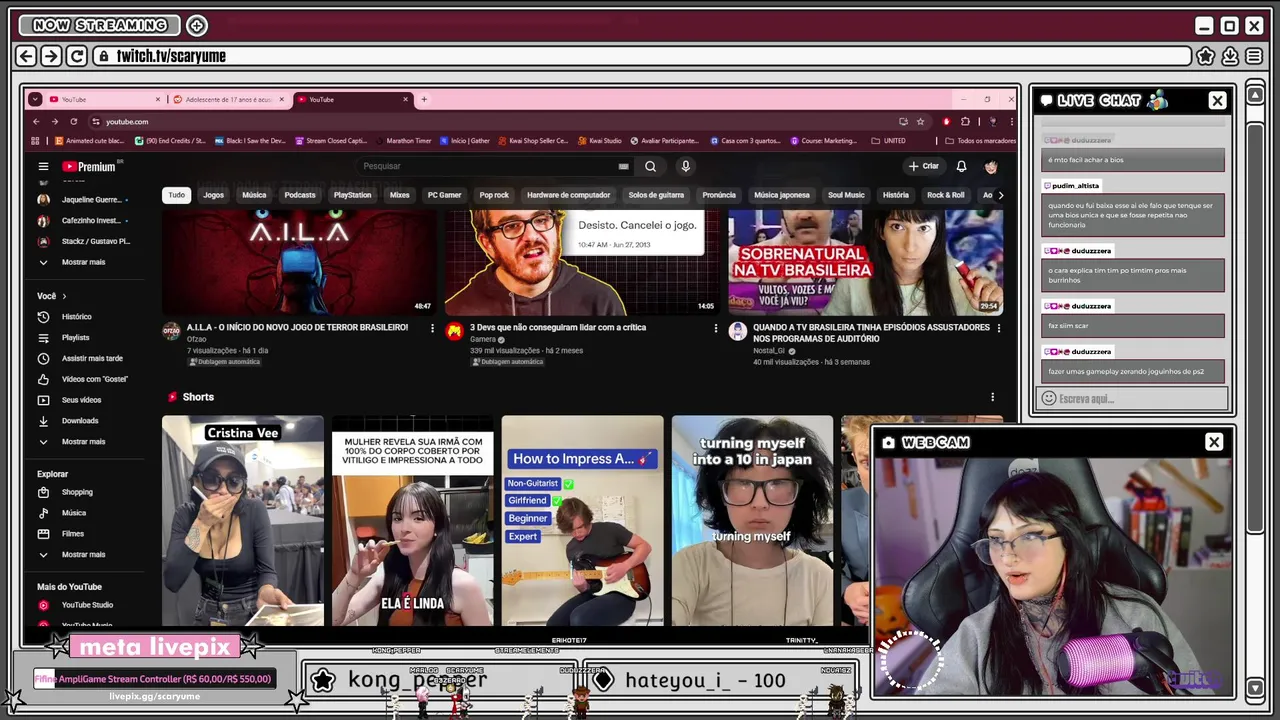Select the PlayStation filter chip
The height and width of the screenshot is (720, 1280).
pos(352,195)
